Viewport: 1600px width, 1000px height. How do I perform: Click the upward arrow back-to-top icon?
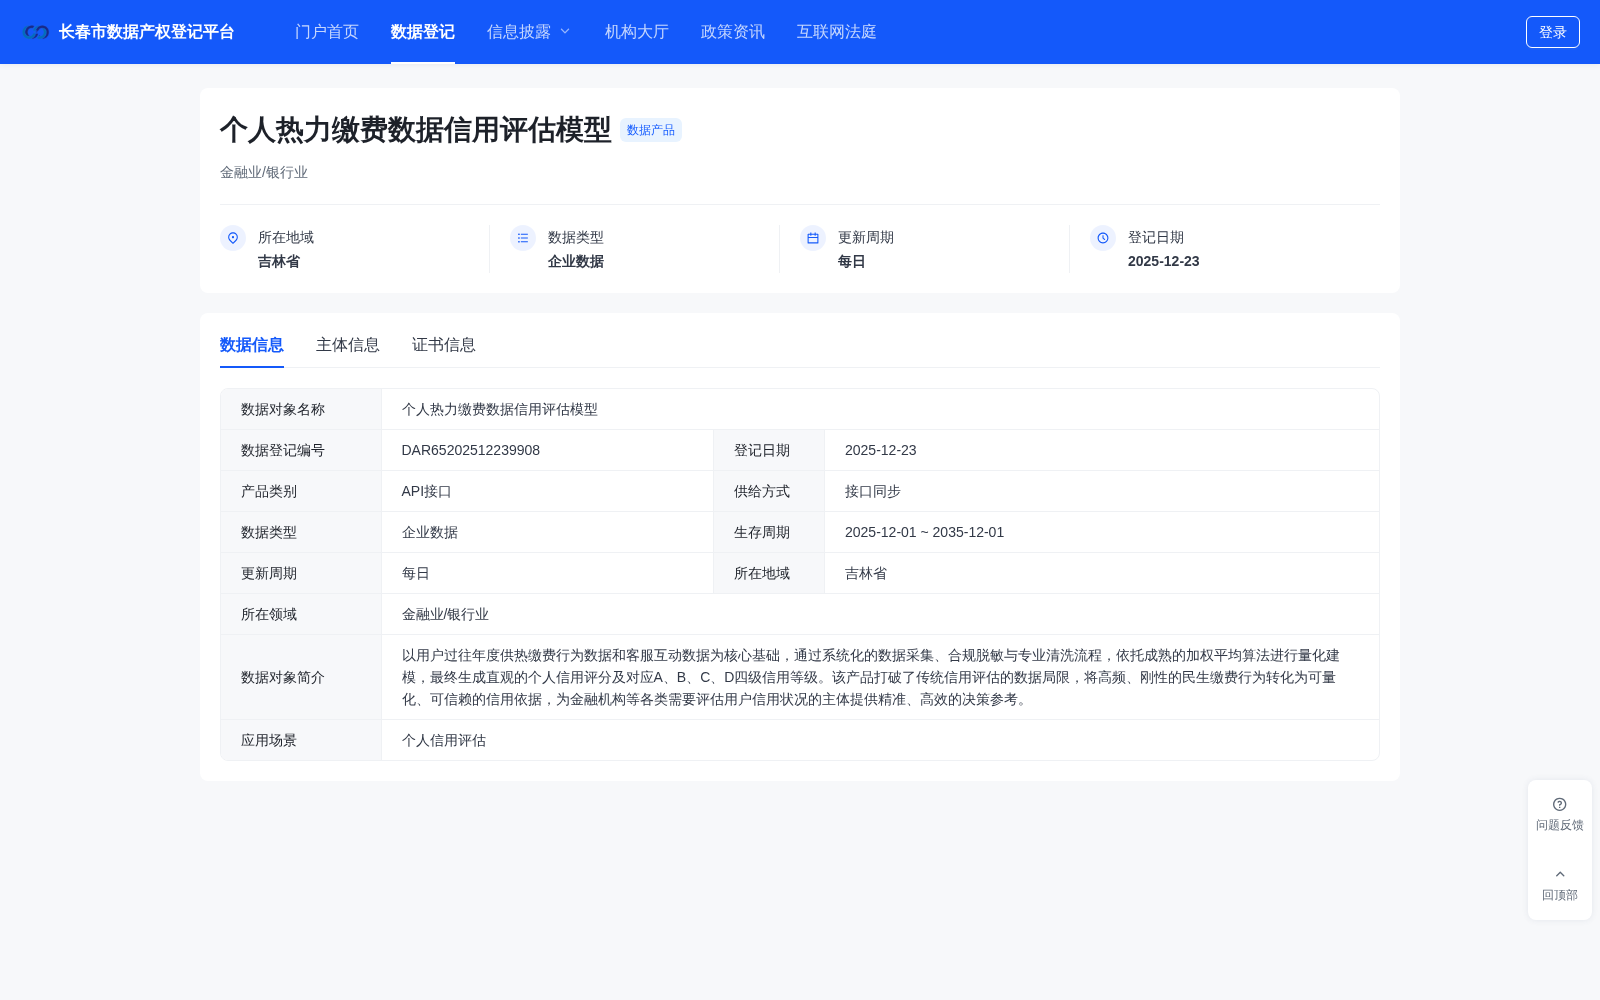(1560, 874)
